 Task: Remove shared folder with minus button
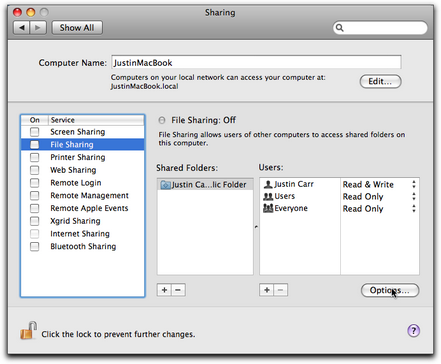pos(178,290)
